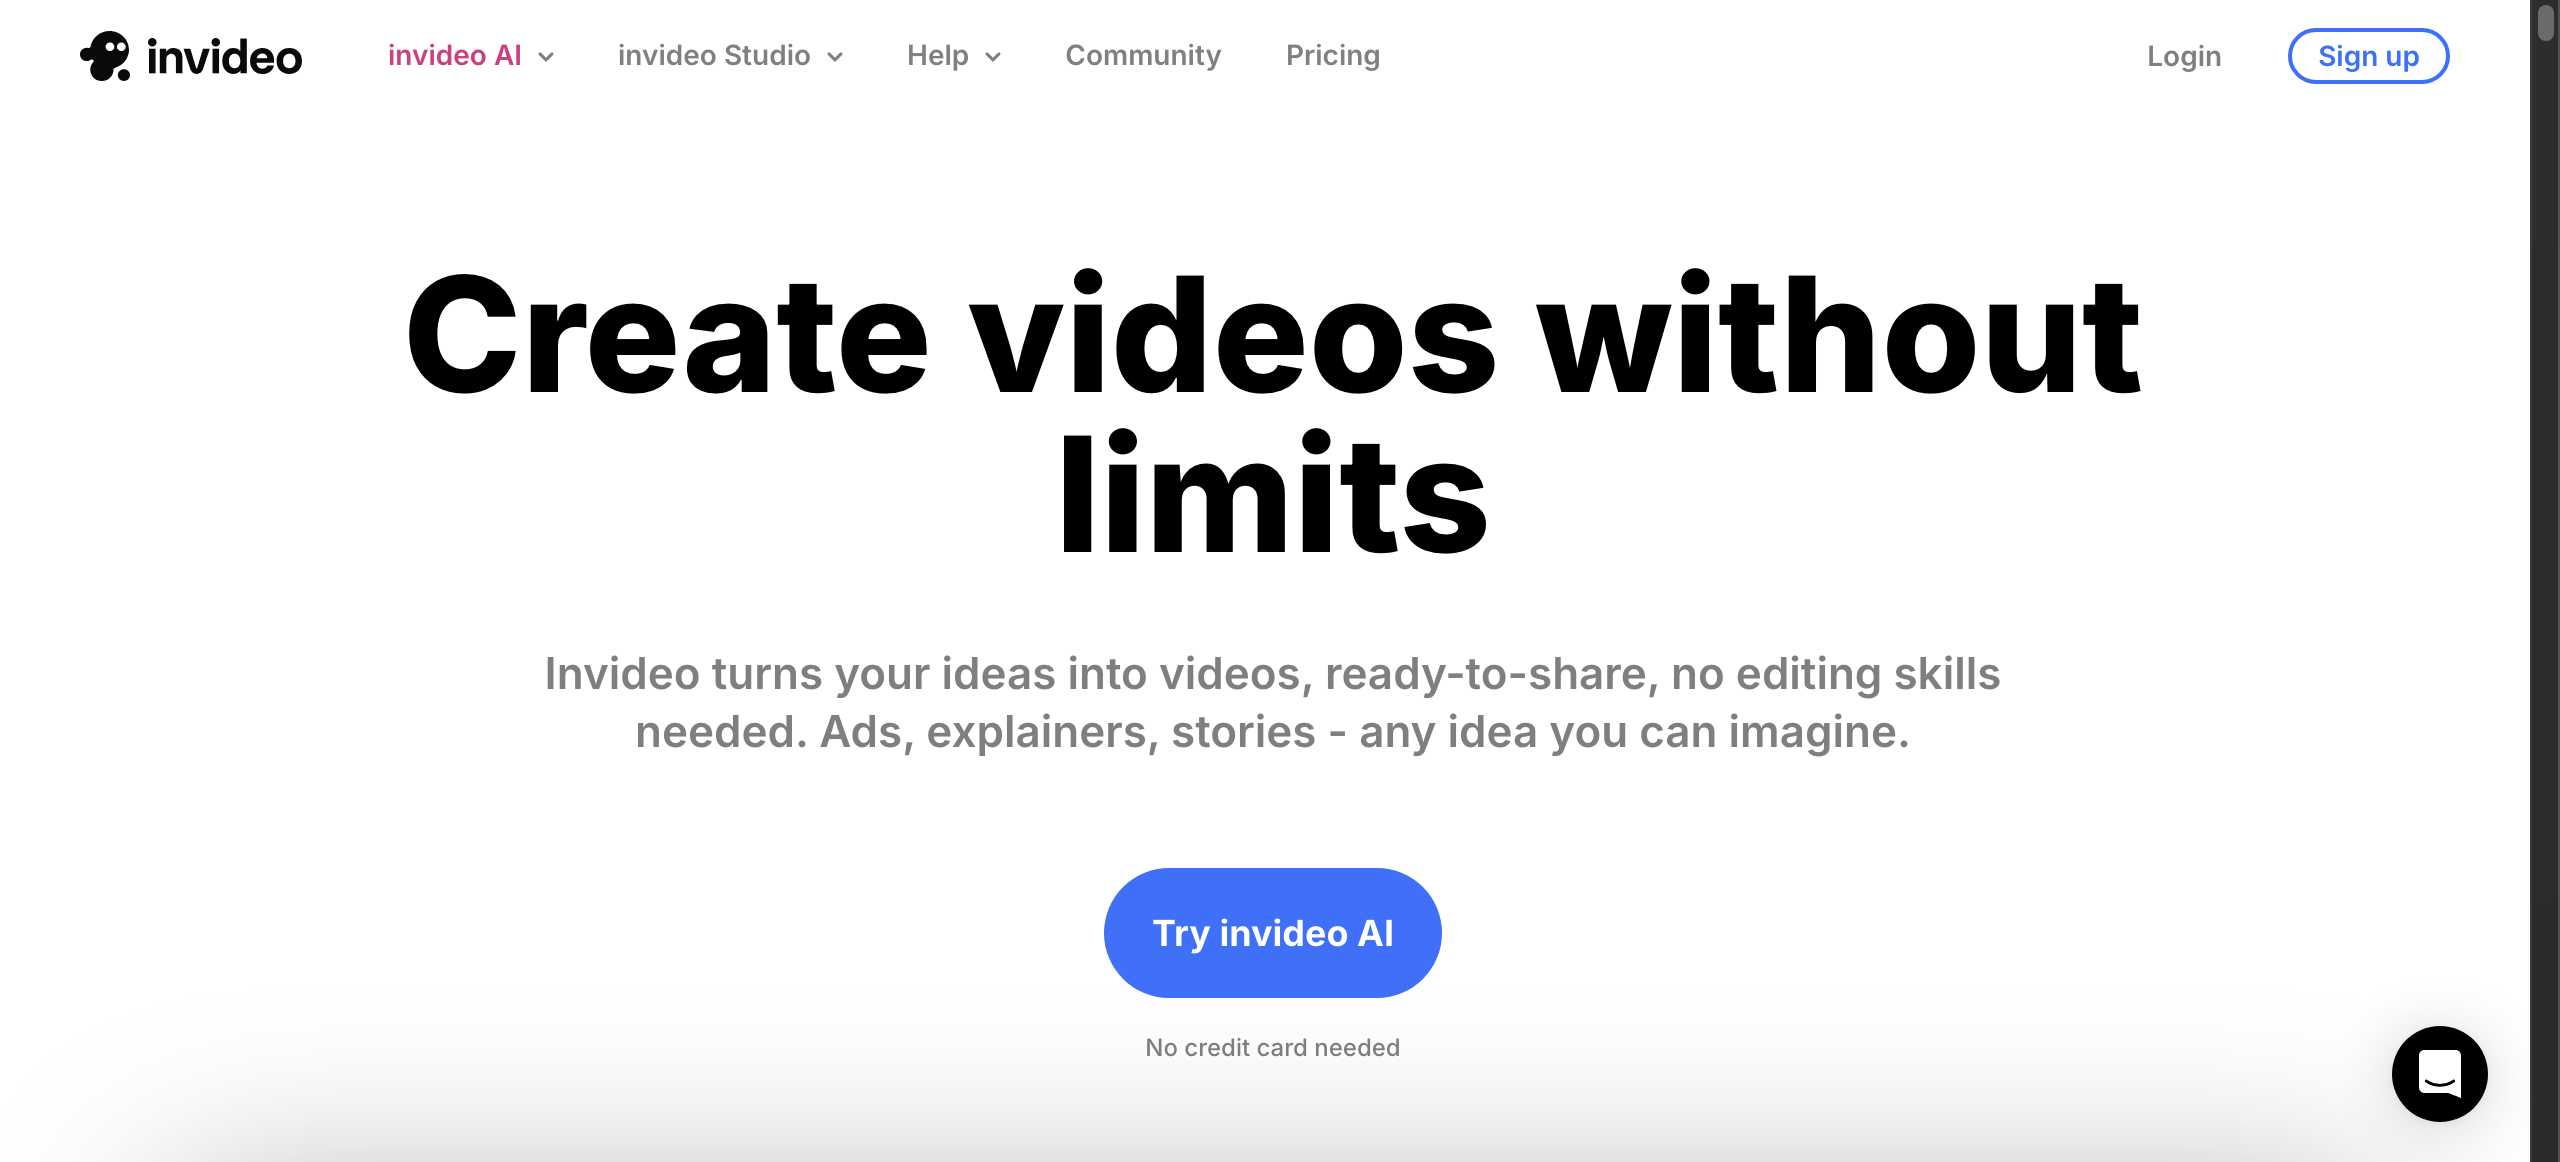
Task: Expand the Help chevron arrow
Action: tap(993, 57)
